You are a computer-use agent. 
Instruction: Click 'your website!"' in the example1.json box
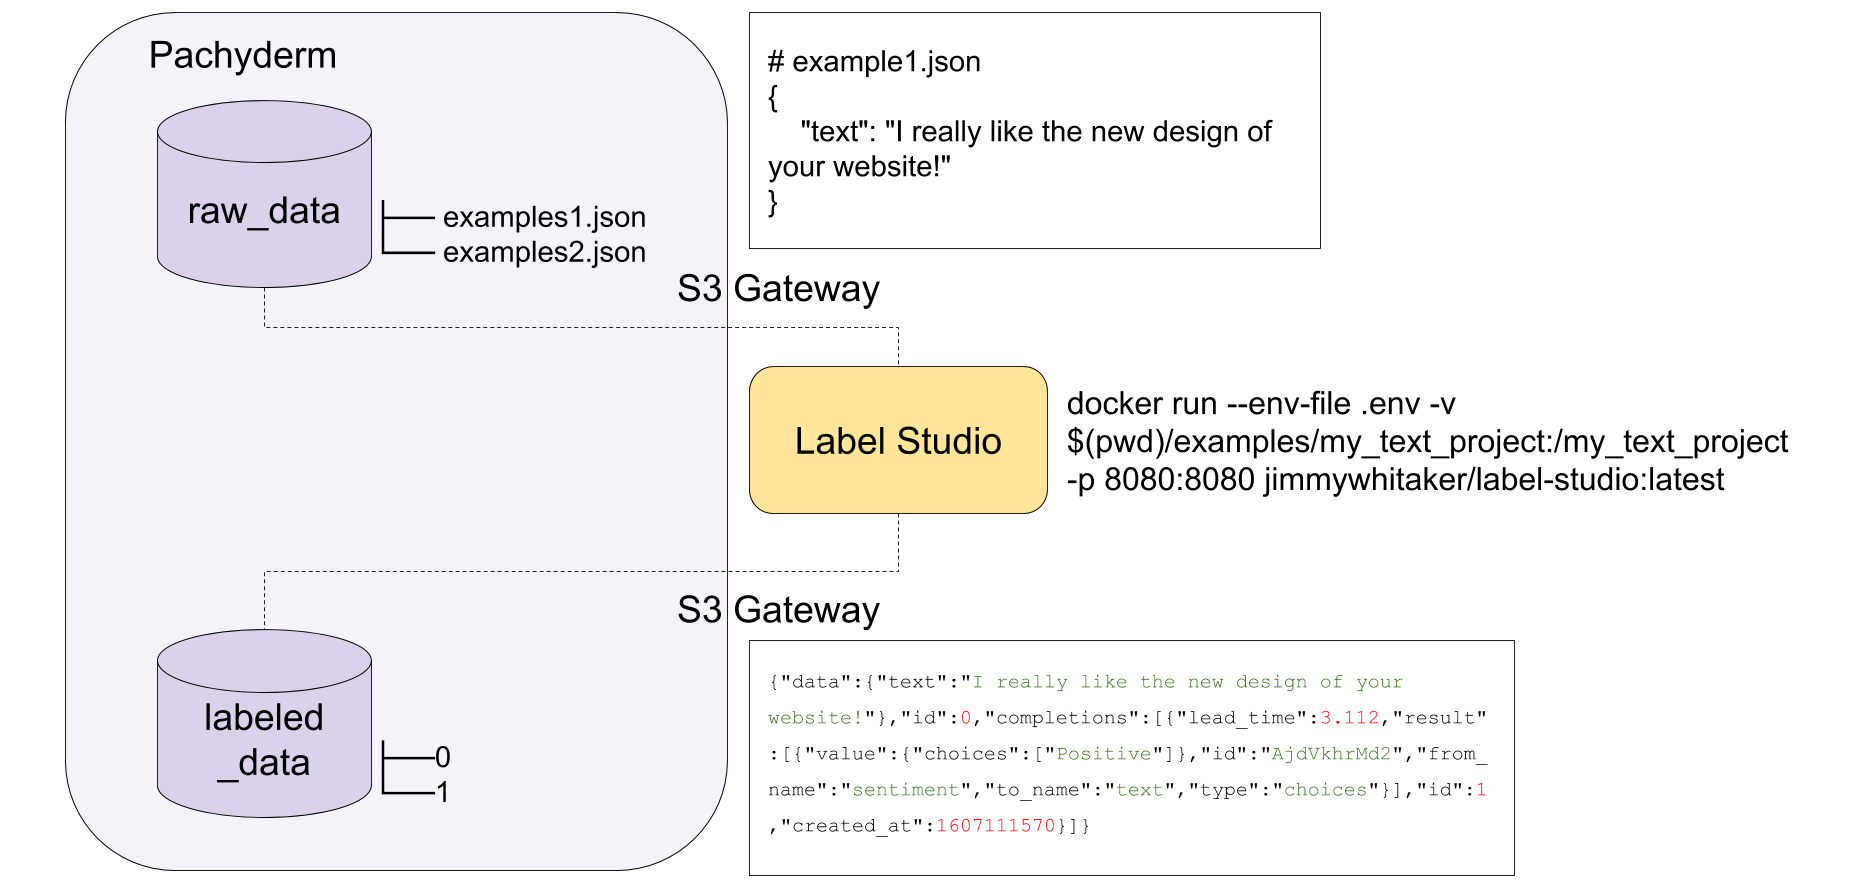859,167
